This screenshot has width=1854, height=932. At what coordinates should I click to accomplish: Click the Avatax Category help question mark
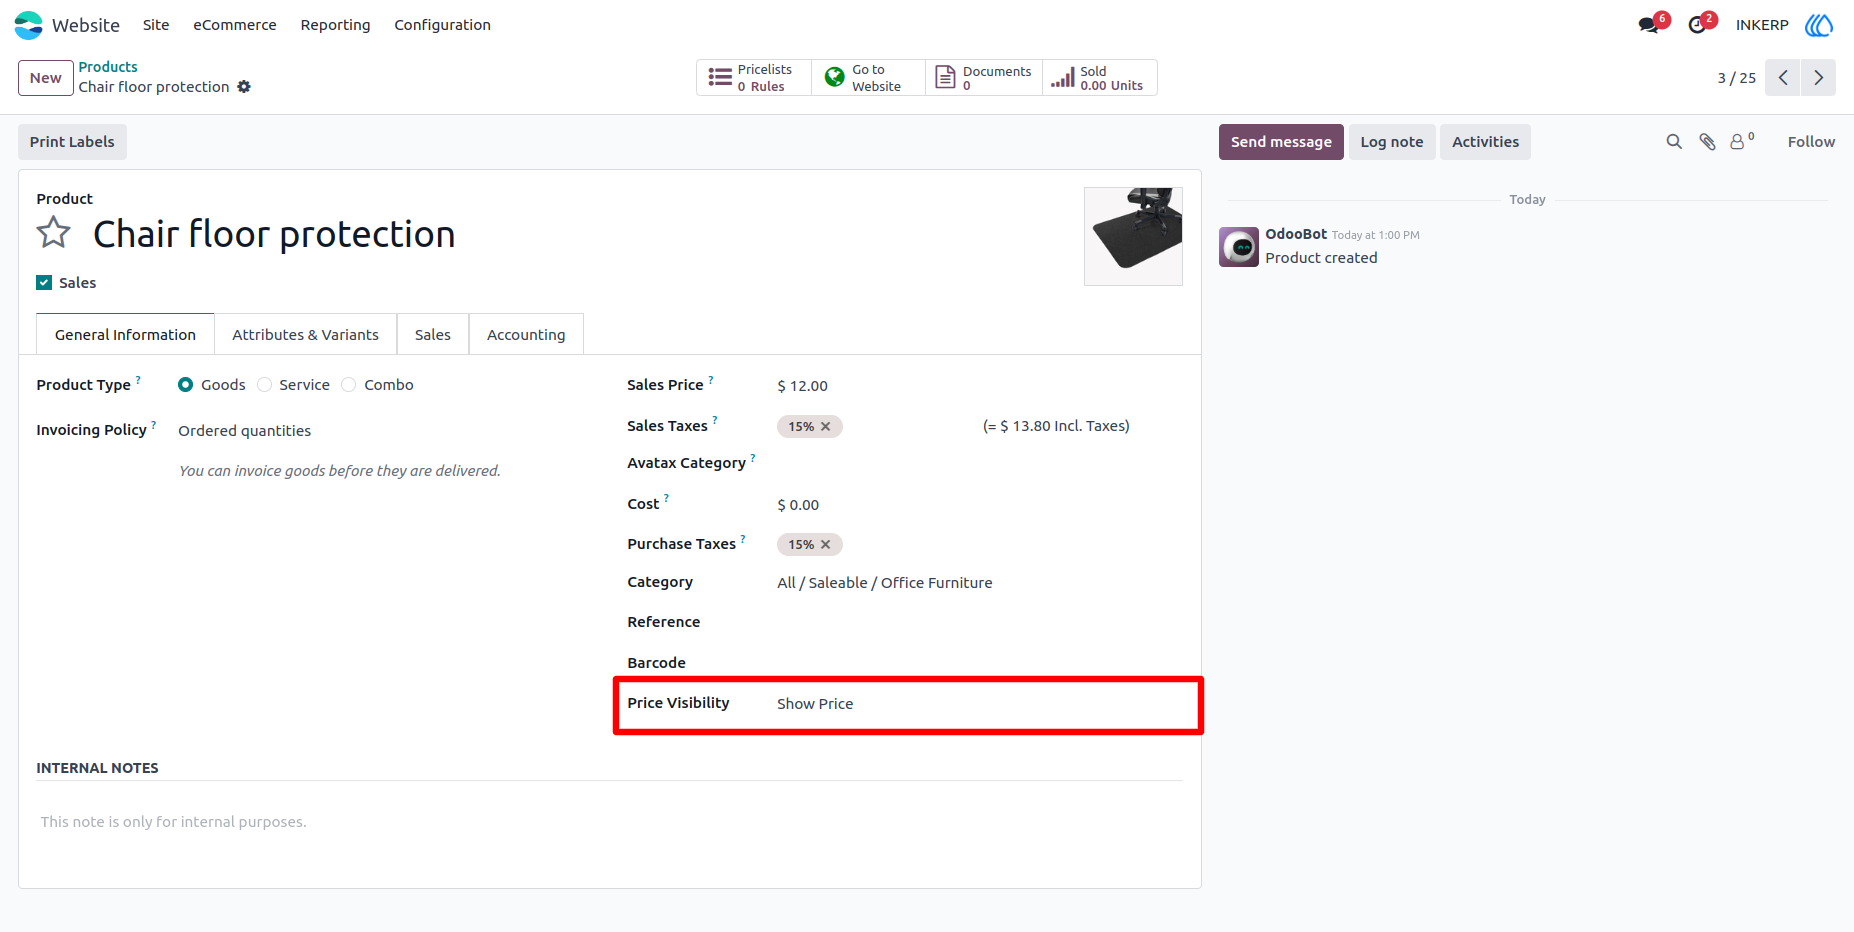[753, 458]
